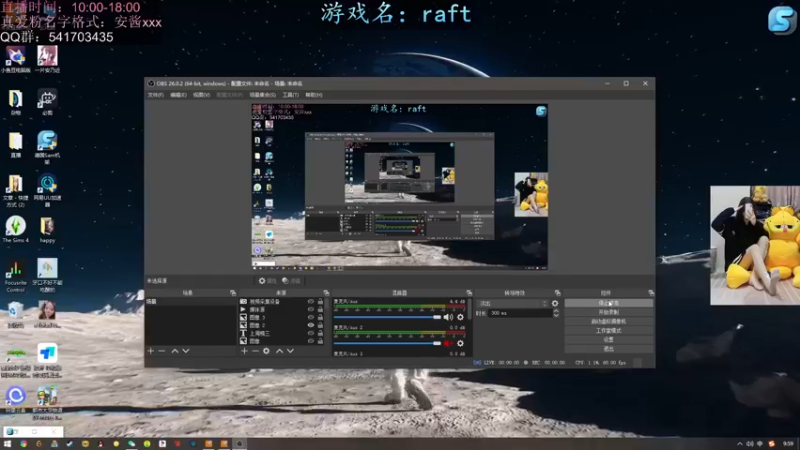
Task: Pop out the 混音器 mixer dock
Action: click(x=469, y=293)
